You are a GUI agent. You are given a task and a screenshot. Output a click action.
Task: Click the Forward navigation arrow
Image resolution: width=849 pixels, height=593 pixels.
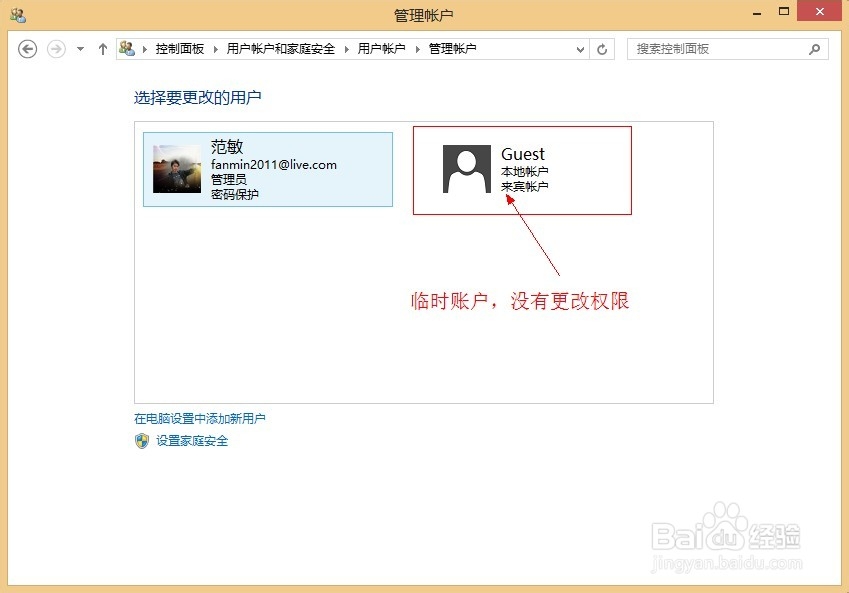point(53,48)
